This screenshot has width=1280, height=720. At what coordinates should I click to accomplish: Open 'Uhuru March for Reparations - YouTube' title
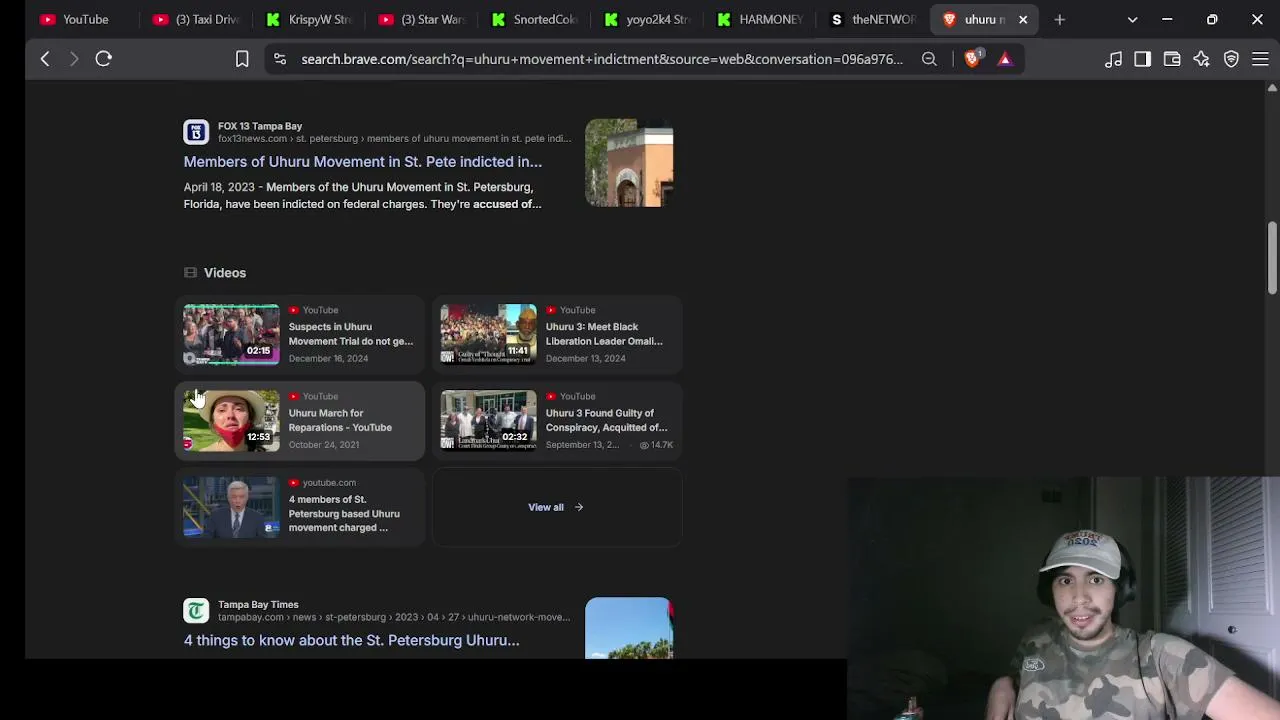point(340,420)
